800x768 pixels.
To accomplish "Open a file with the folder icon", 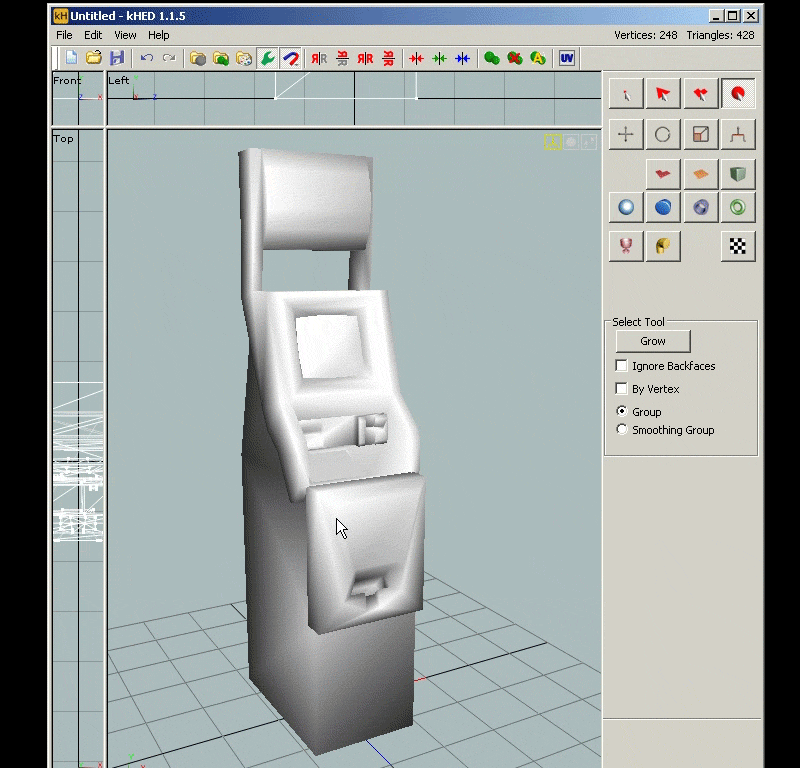I will 94,58.
